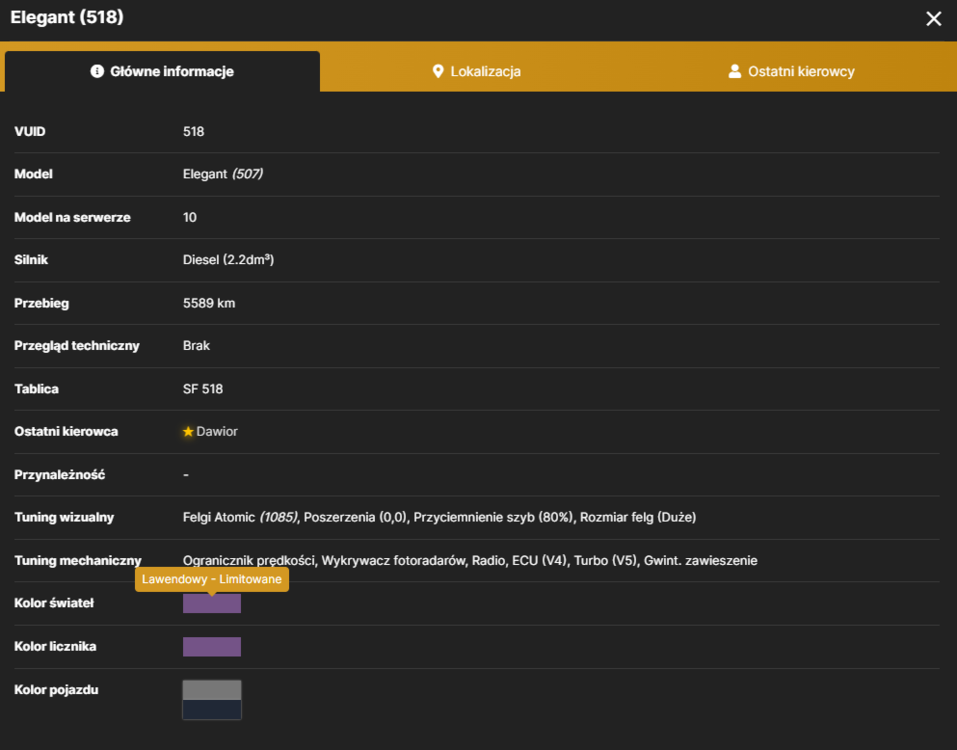Viewport: 957px width, 750px height.
Task: Click the Elegant (507) model value
Action: [223, 174]
